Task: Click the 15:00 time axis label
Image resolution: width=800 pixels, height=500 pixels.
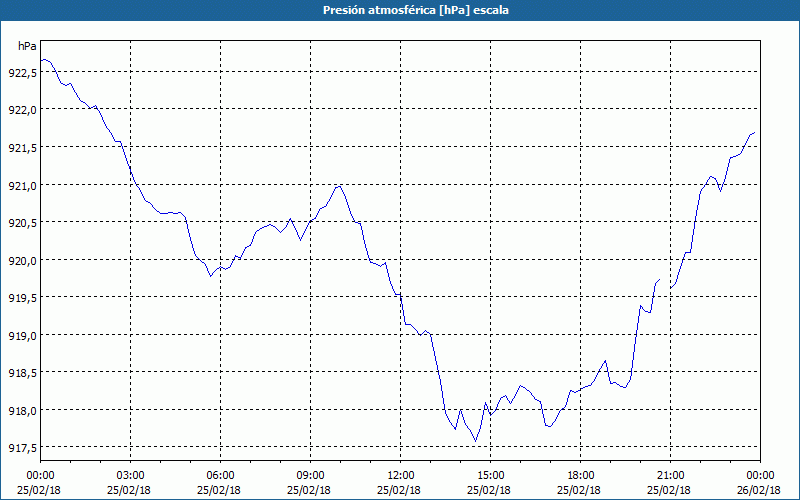Action: (x=491, y=476)
